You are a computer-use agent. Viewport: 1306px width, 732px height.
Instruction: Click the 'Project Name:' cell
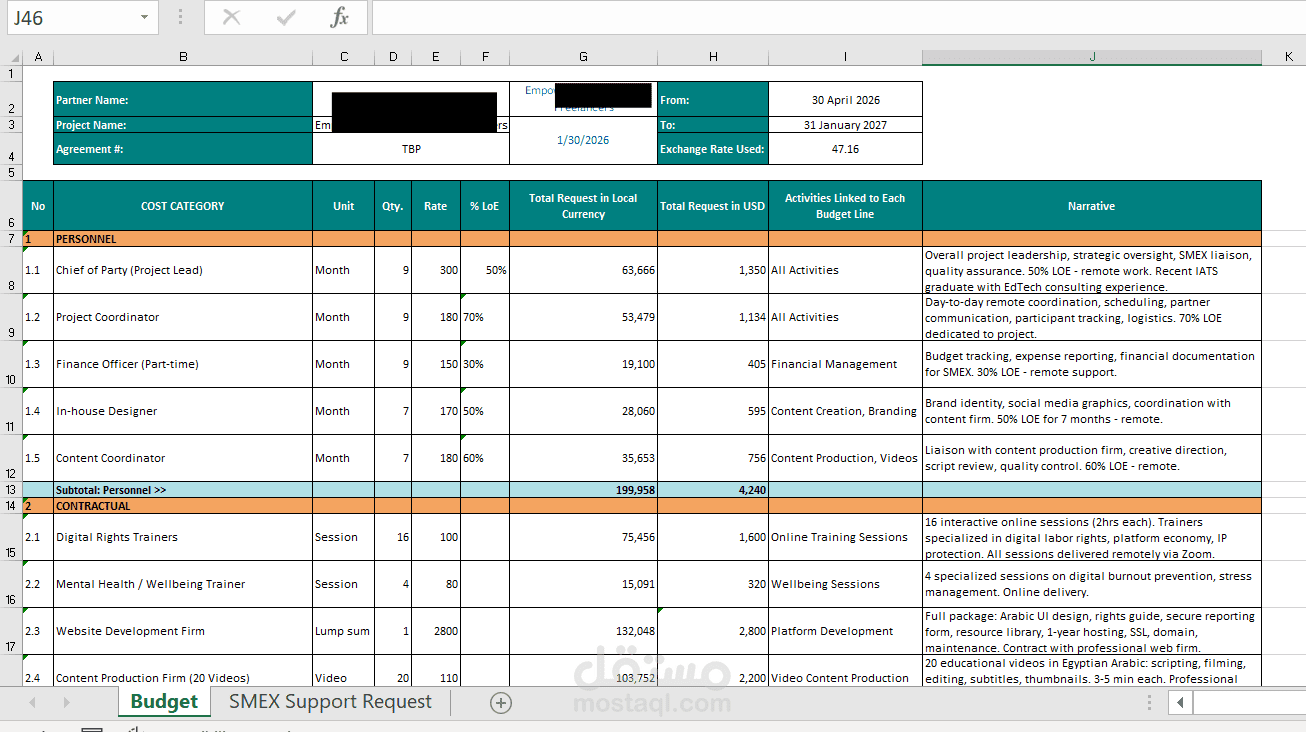183,125
